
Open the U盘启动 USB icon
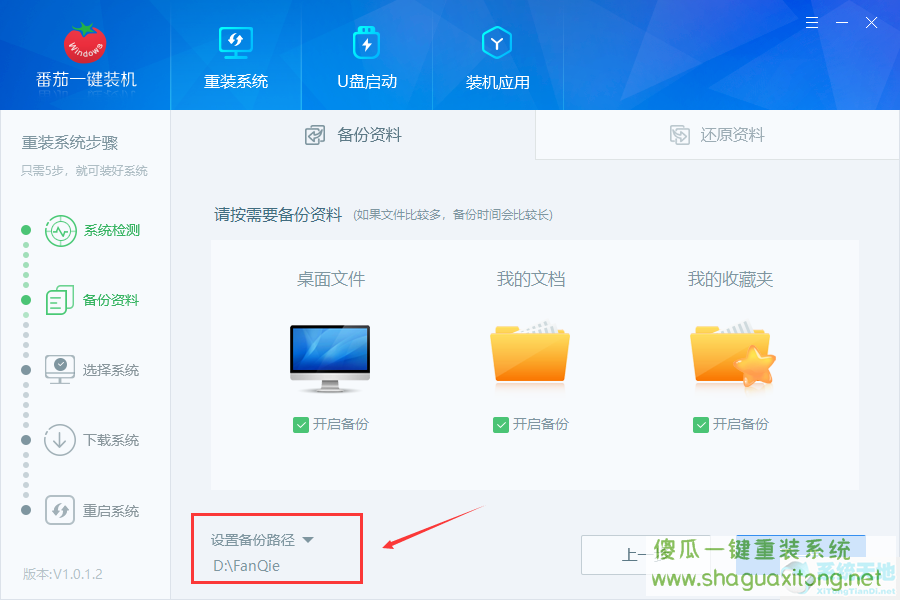pyautogui.click(x=367, y=42)
